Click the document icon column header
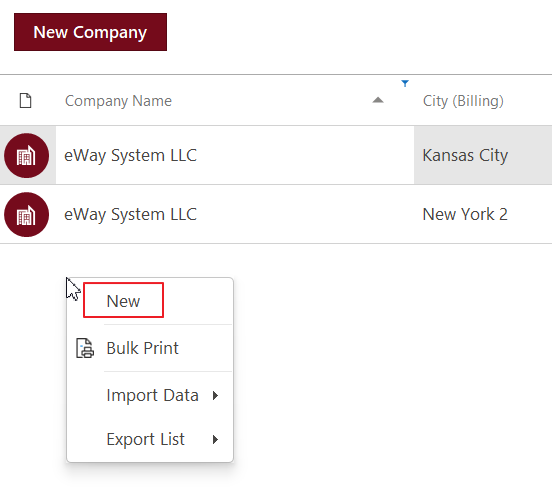Screen dimensions: 552x498 [25, 101]
